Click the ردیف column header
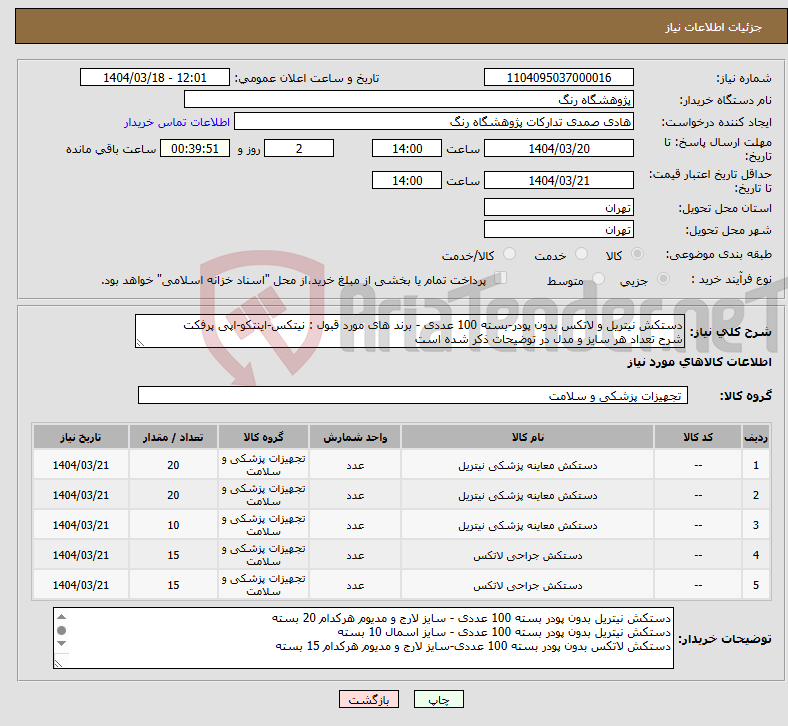Viewport: 788px width, 726px height. pos(755,437)
